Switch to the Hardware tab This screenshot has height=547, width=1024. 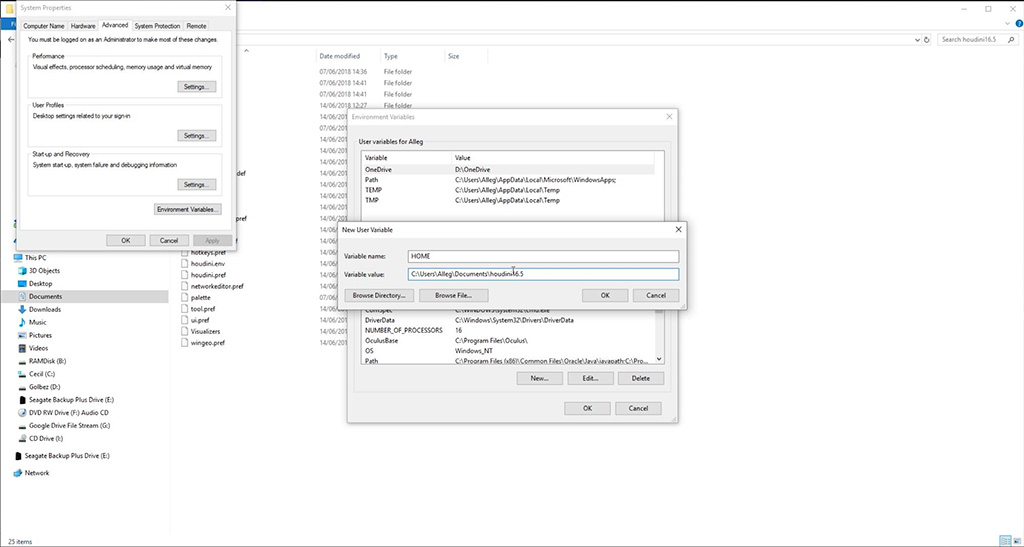click(83, 25)
